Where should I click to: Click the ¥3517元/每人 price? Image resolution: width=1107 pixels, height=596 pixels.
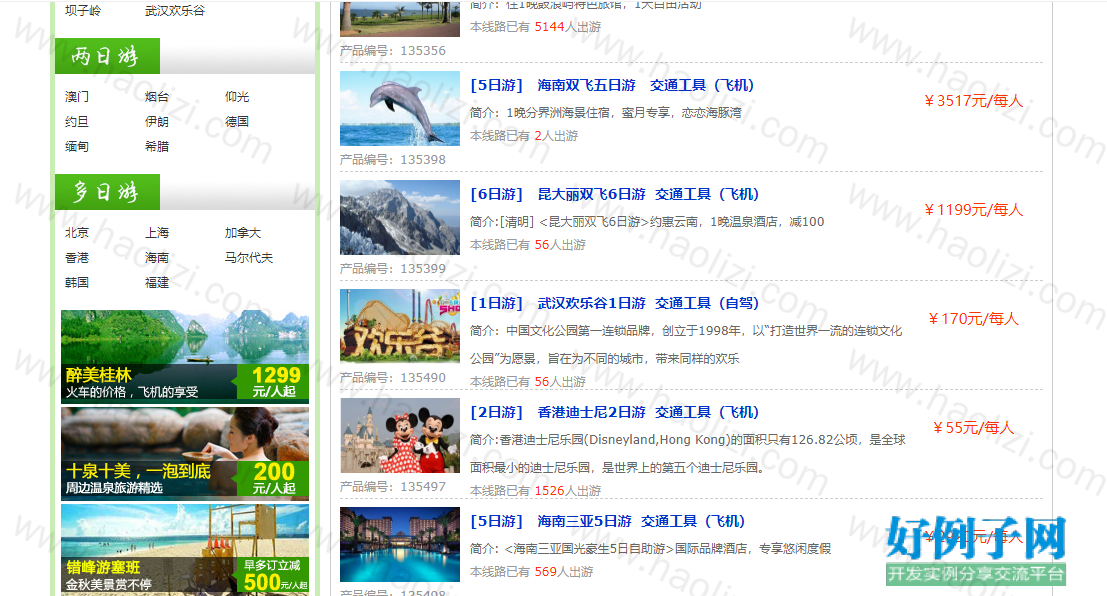click(x=974, y=101)
